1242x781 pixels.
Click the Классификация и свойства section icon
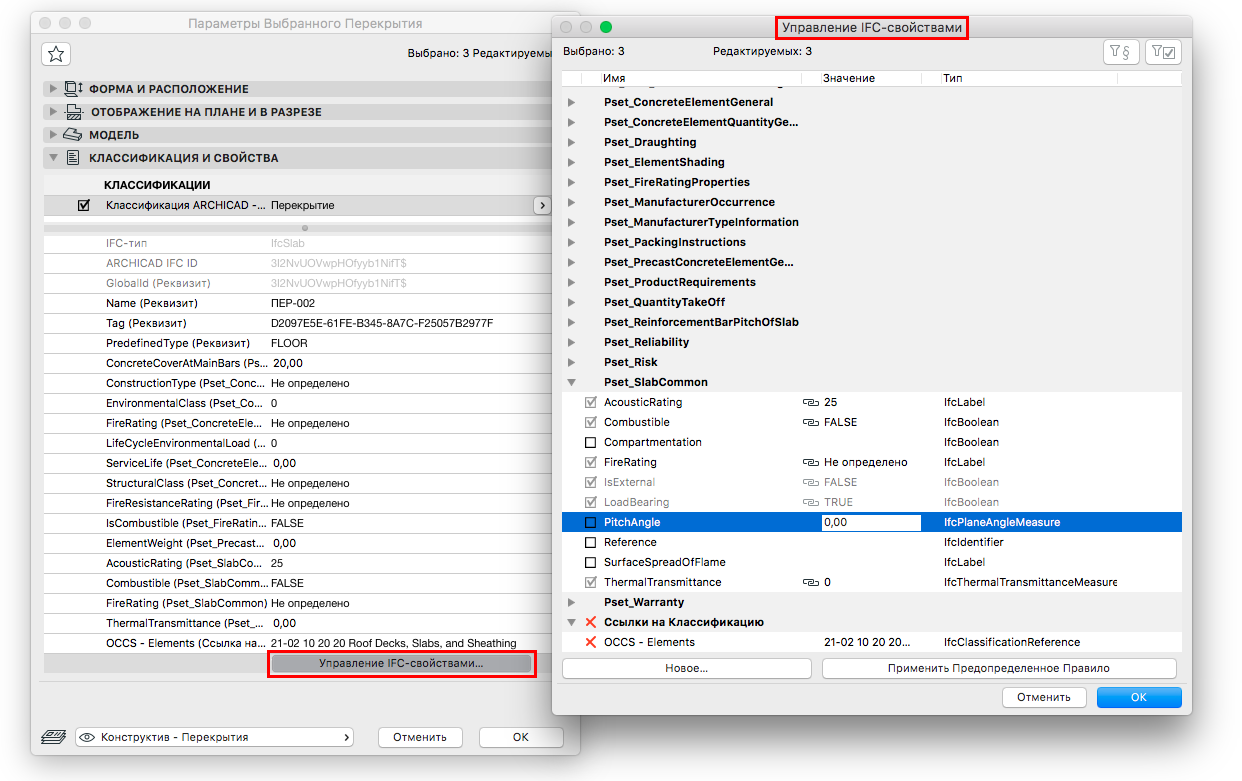click(73, 158)
